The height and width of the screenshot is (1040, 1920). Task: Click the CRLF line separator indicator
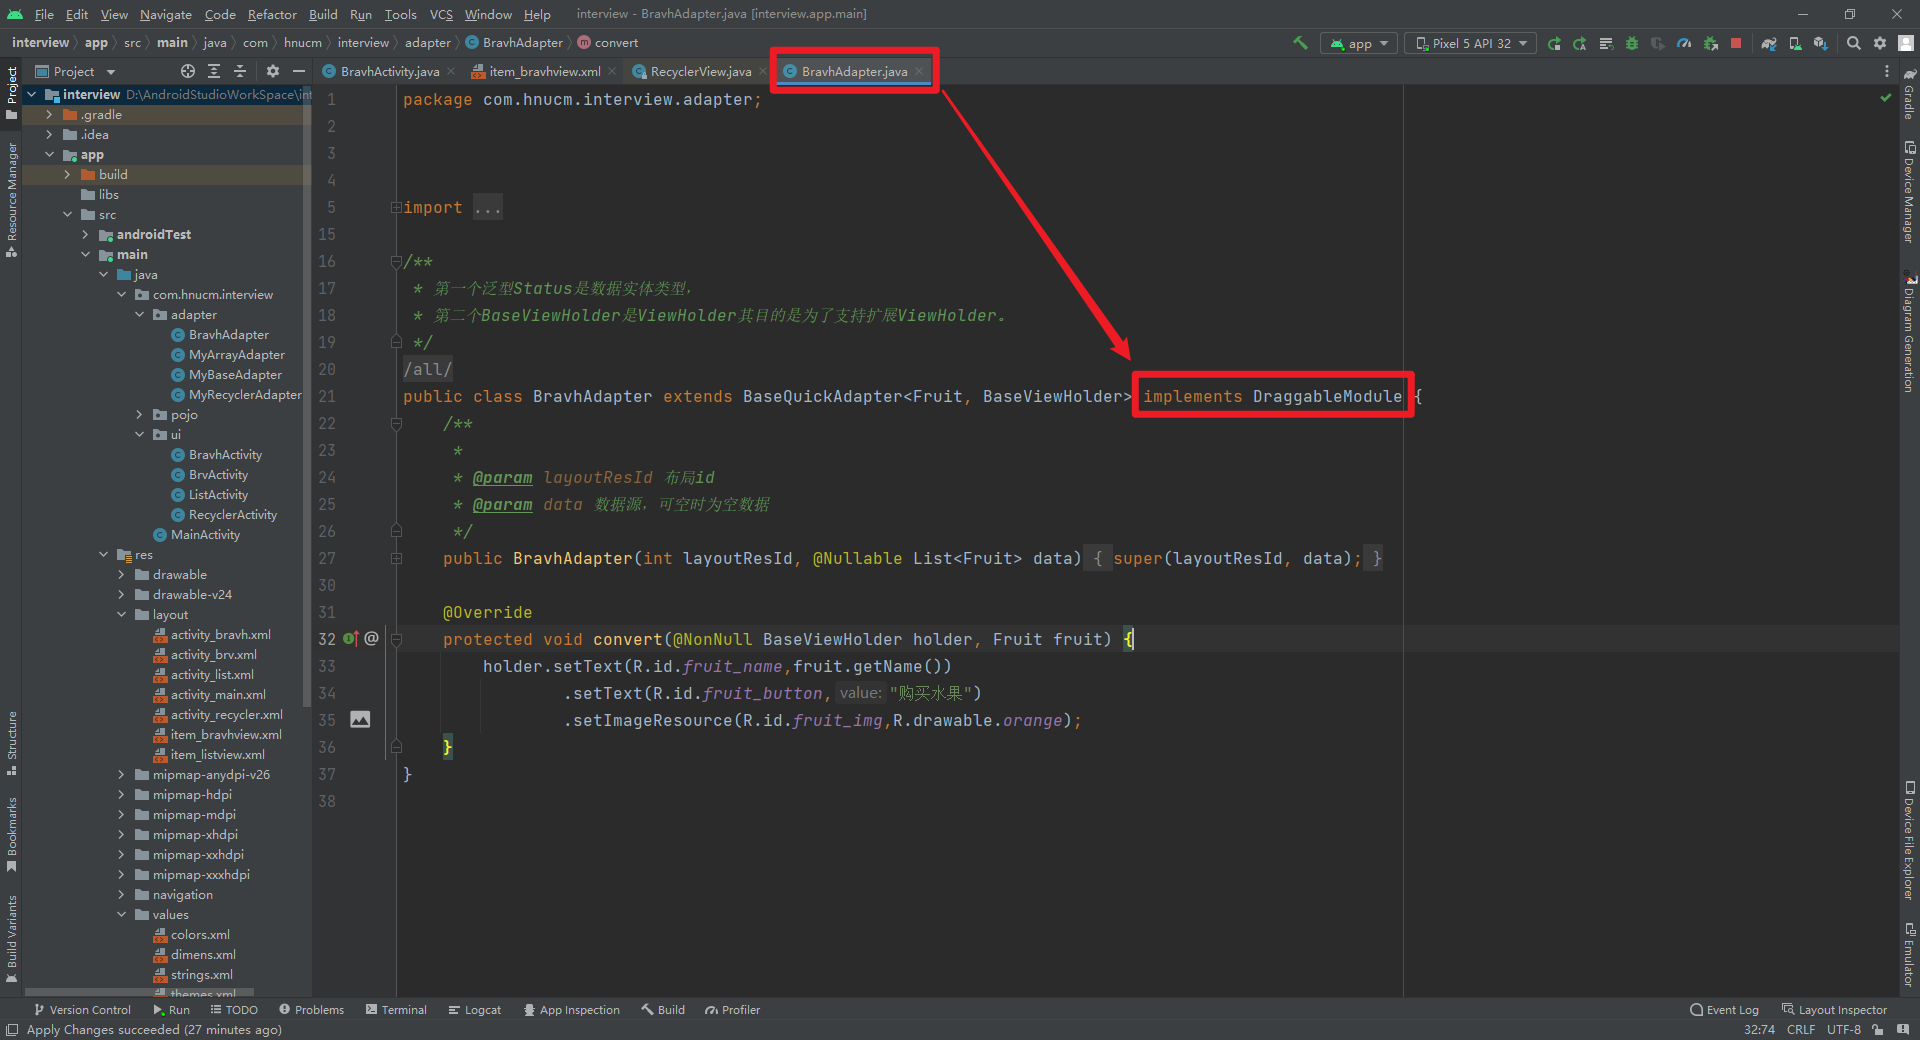pyautogui.click(x=1801, y=1029)
